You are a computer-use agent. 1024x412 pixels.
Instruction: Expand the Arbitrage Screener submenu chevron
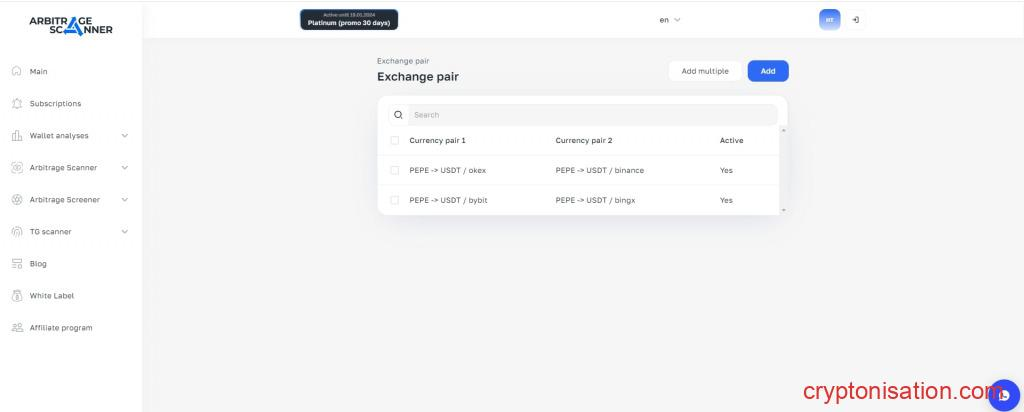[x=125, y=199]
